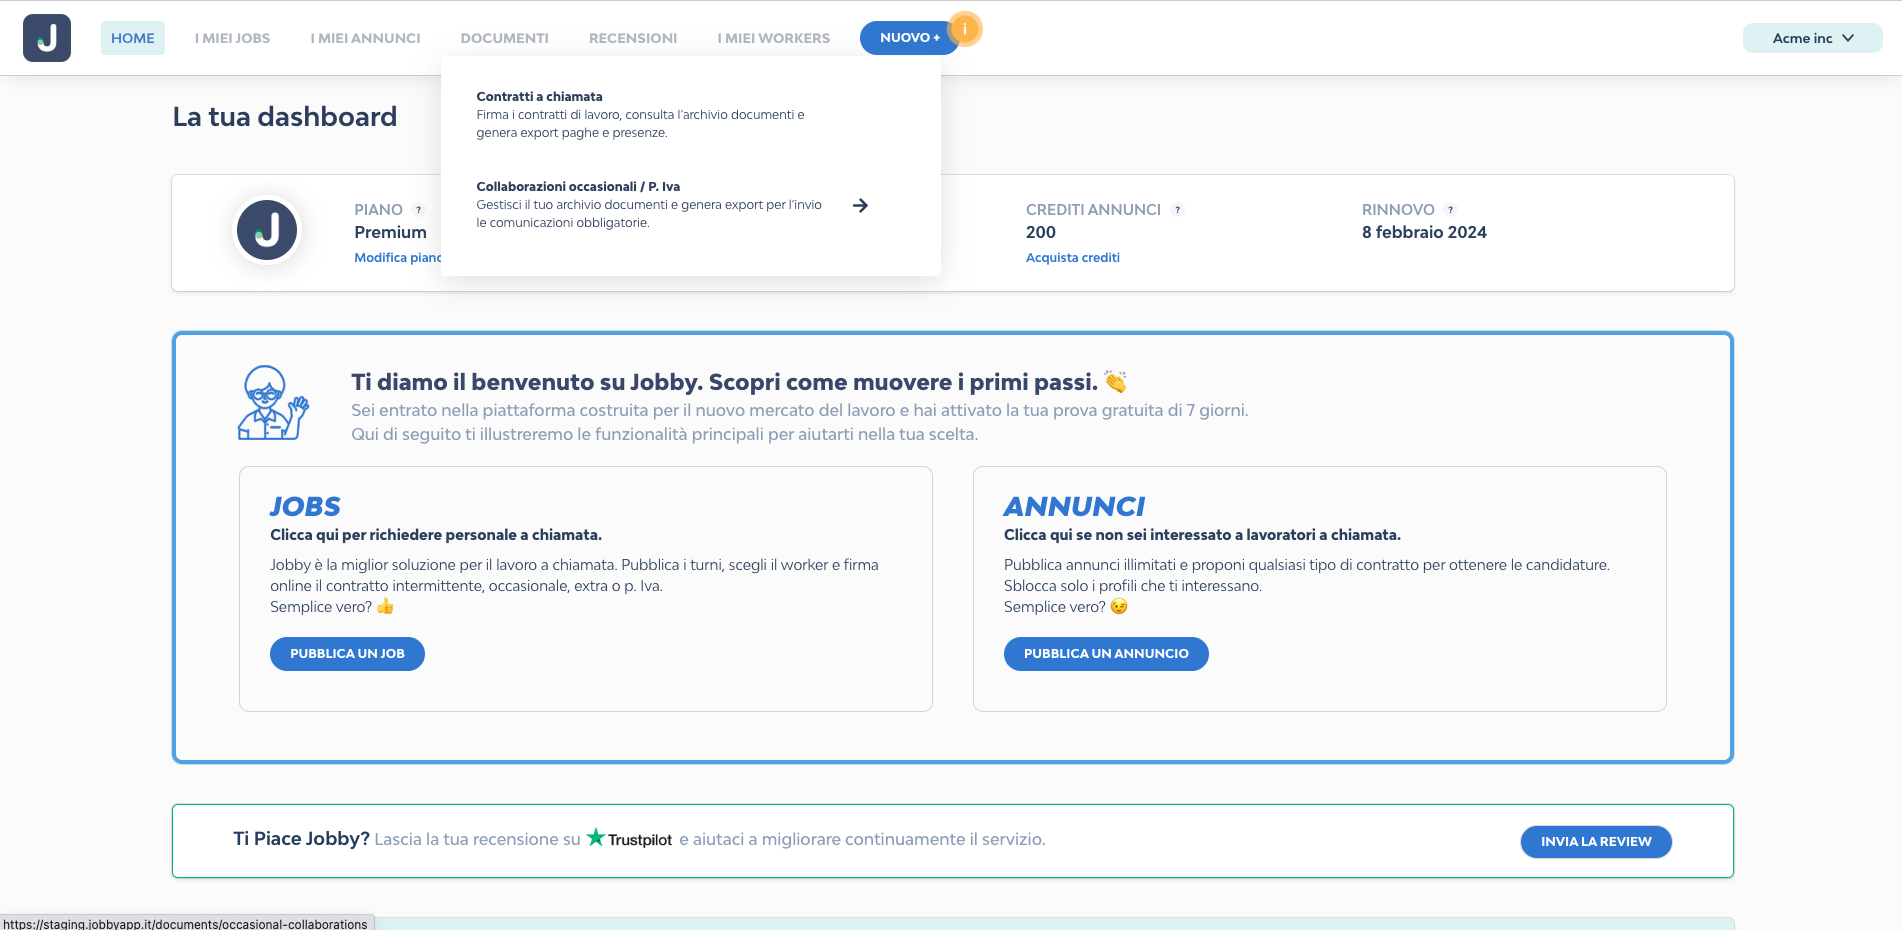Click the La tua dashboard title
This screenshot has height=930, width=1902.
coord(285,117)
